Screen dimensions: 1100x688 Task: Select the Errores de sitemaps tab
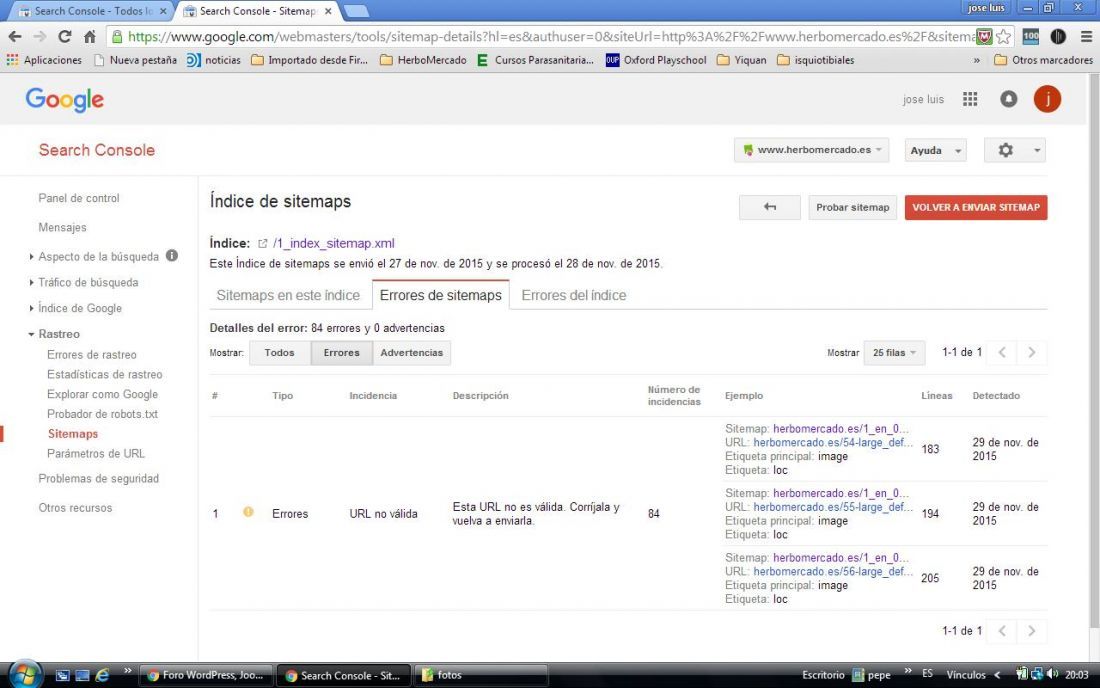pos(441,295)
